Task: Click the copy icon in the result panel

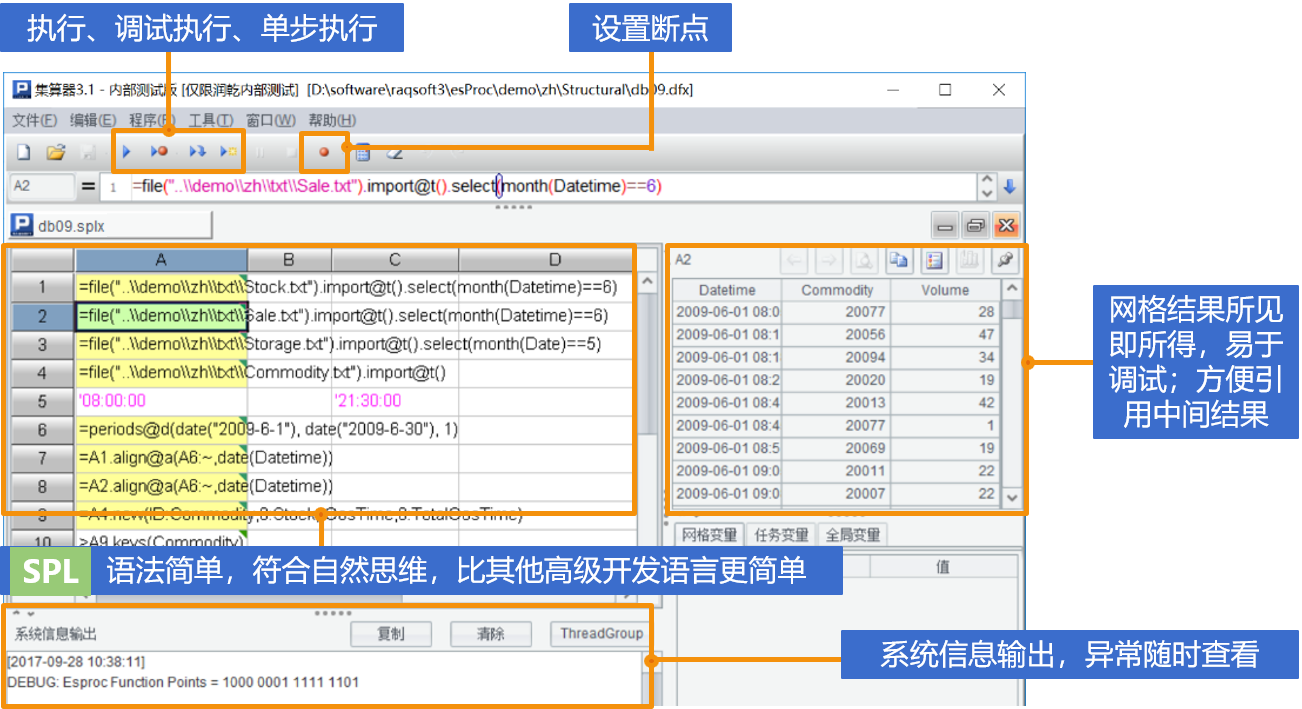Action: [899, 260]
